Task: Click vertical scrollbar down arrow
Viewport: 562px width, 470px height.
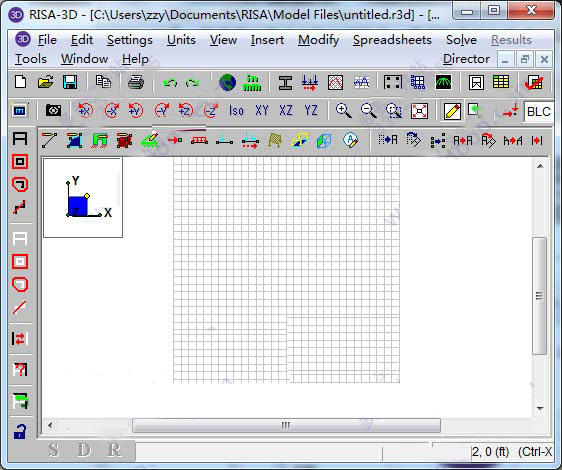Action: coord(540,408)
